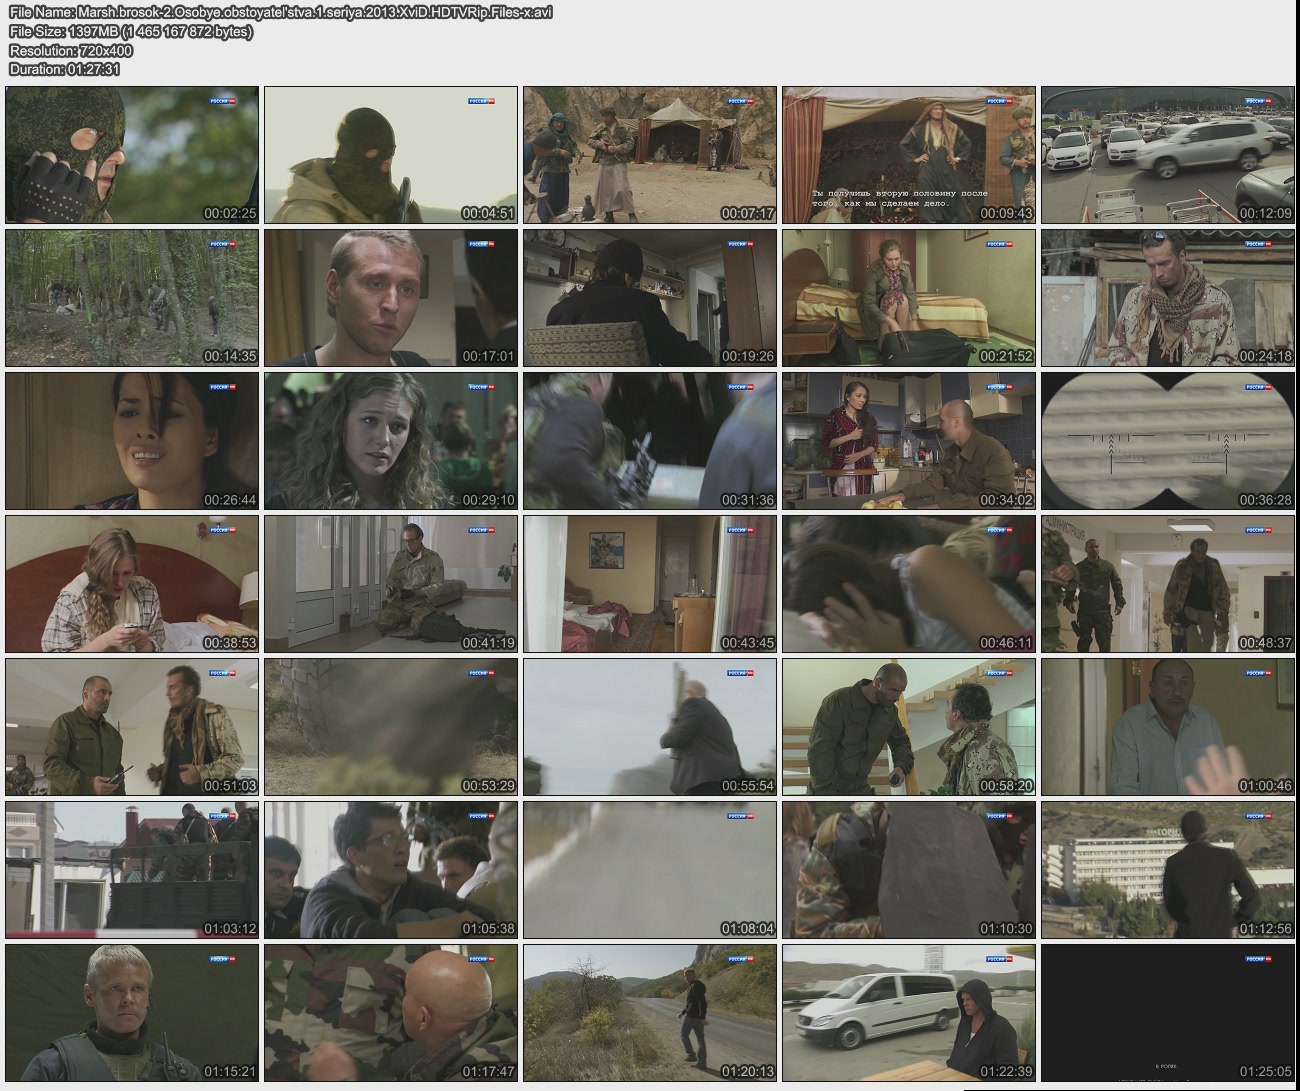This screenshot has height=1091, width=1300.
Task: Click the thumbnail at timestamp 00:02:25
Action: tap(132, 155)
